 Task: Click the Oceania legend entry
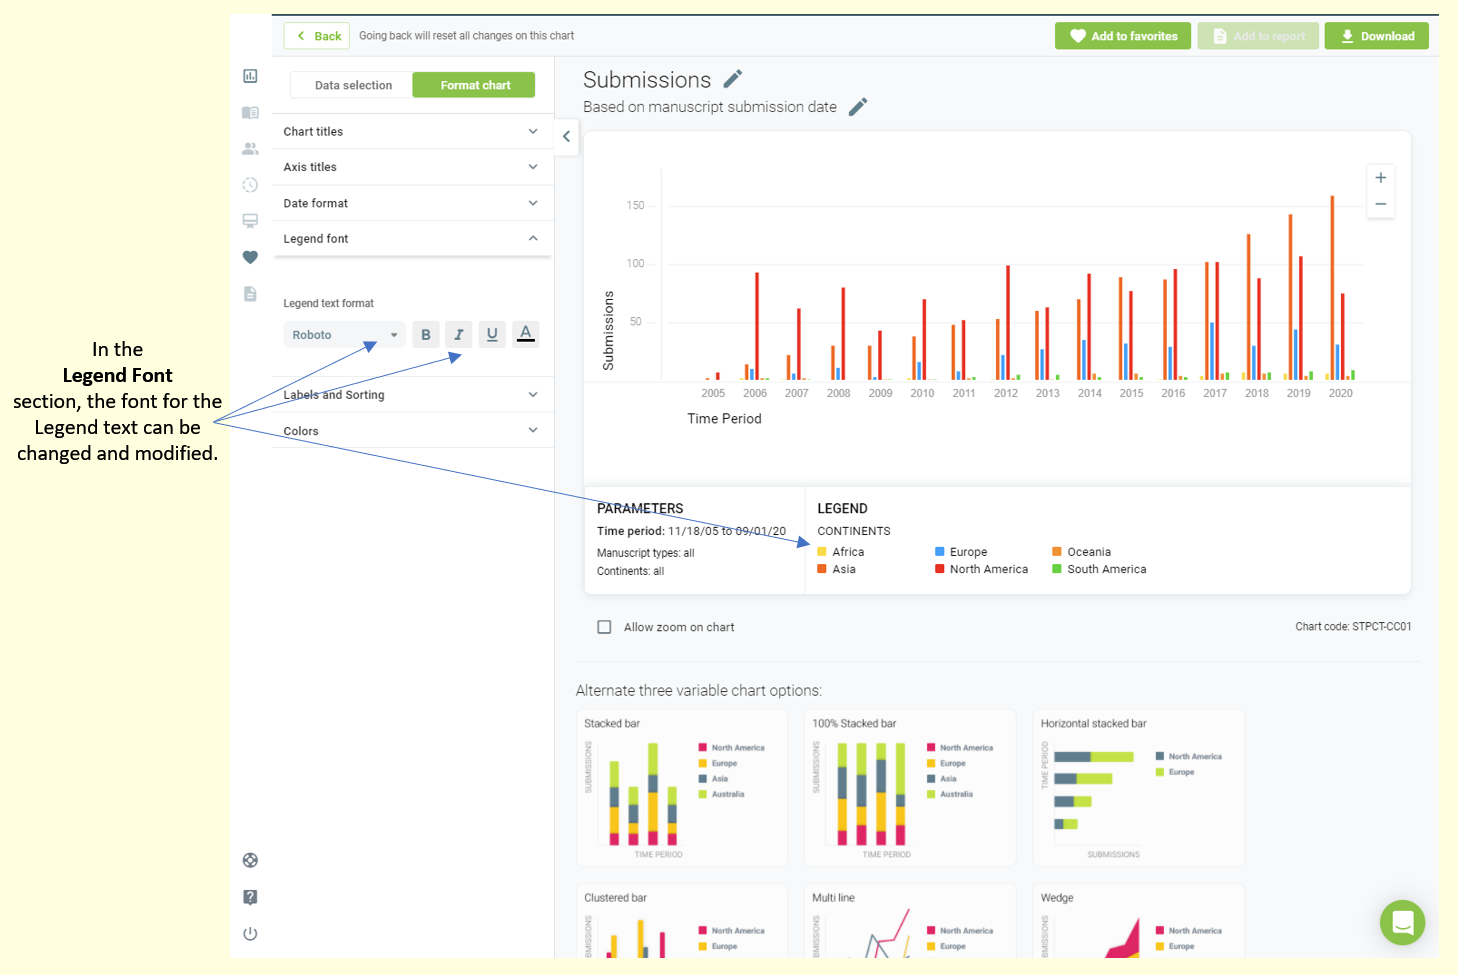[x=1082, y=552]
